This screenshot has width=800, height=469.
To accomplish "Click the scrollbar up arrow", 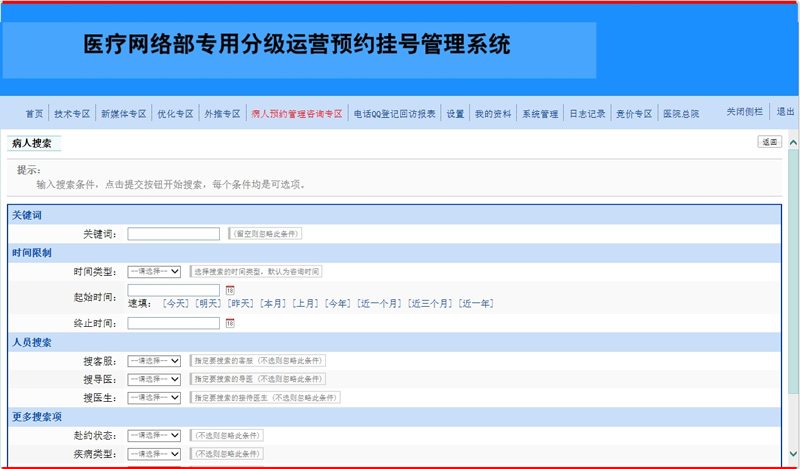I will click(793, 143).
